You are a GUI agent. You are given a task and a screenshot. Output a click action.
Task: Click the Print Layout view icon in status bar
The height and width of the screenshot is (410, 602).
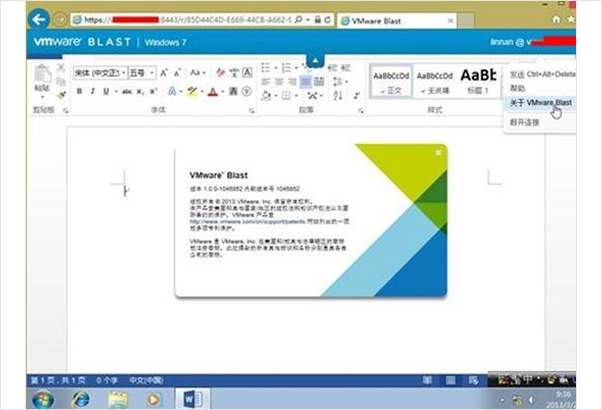tap(450, 380)
